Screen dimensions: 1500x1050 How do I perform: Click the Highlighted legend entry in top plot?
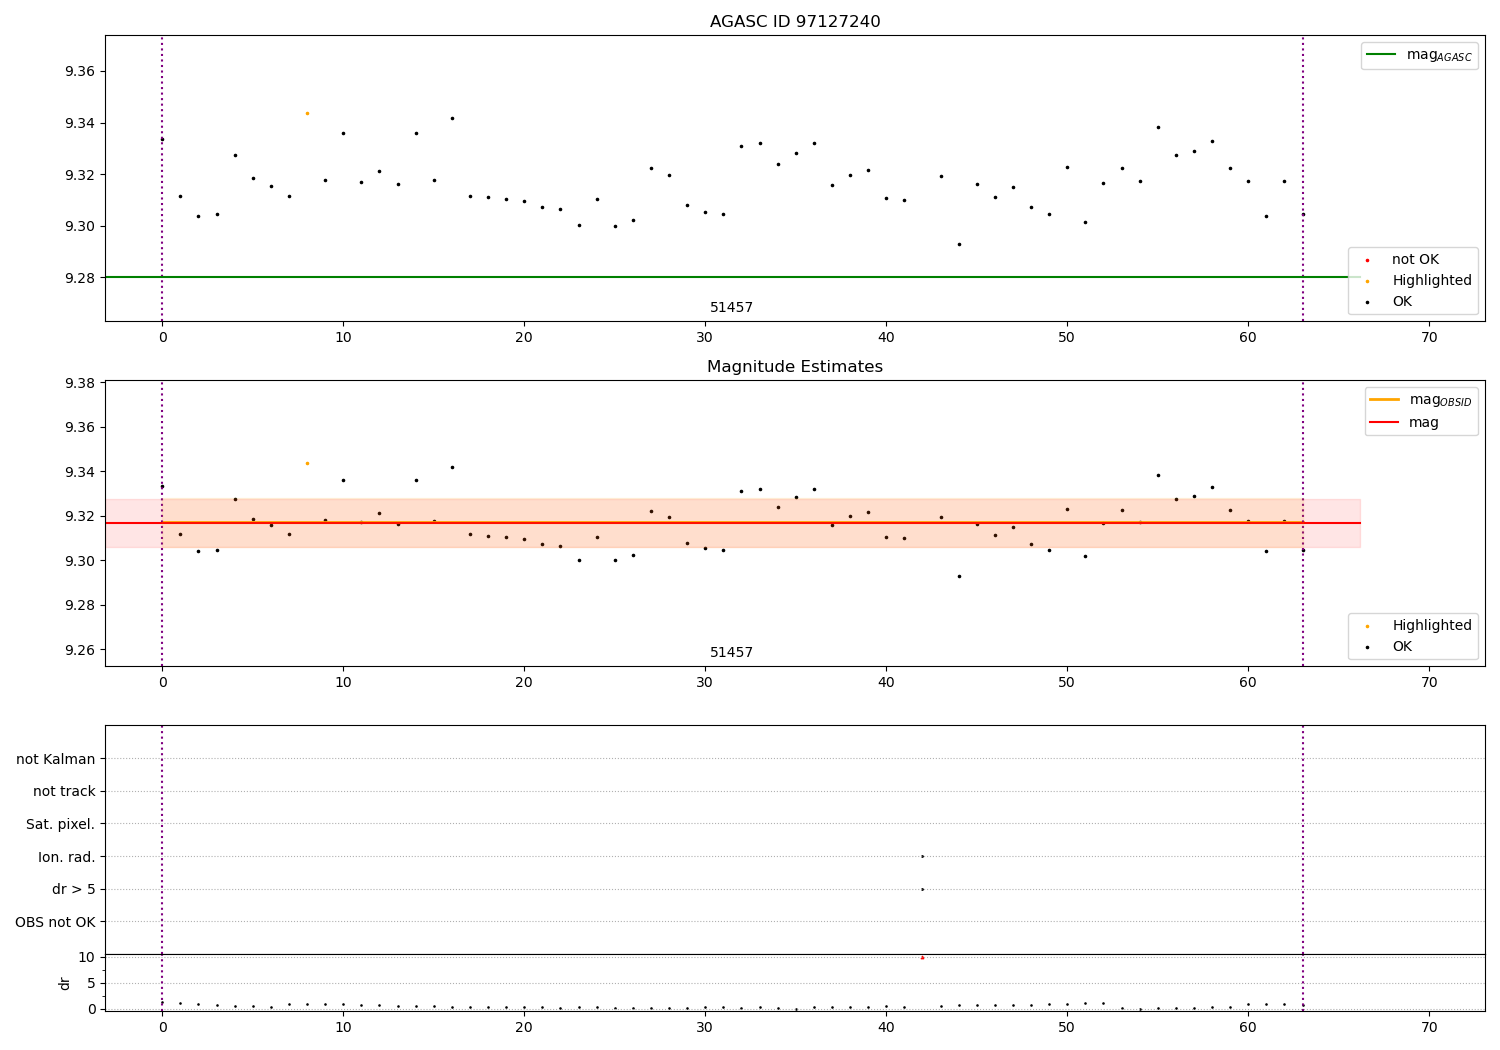click(x=1419, y=281)
